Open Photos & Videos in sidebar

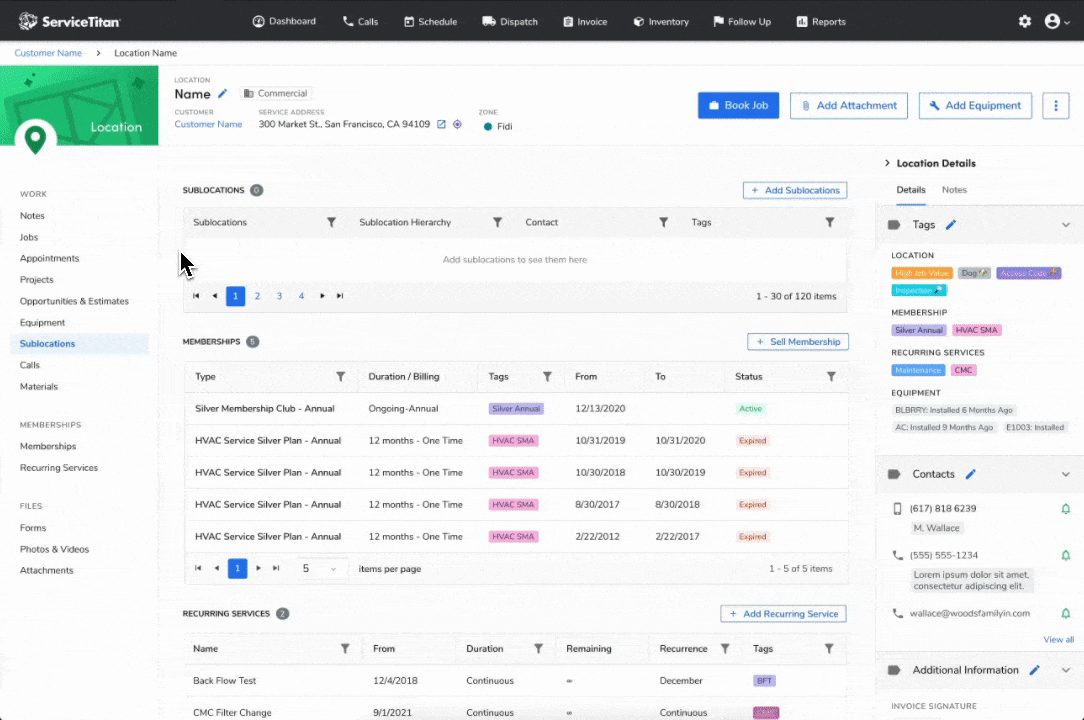point(54,549)
